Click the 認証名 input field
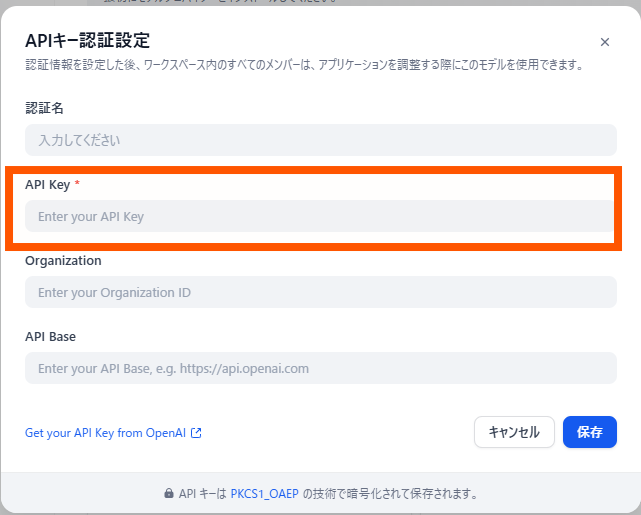 point(320,140)
